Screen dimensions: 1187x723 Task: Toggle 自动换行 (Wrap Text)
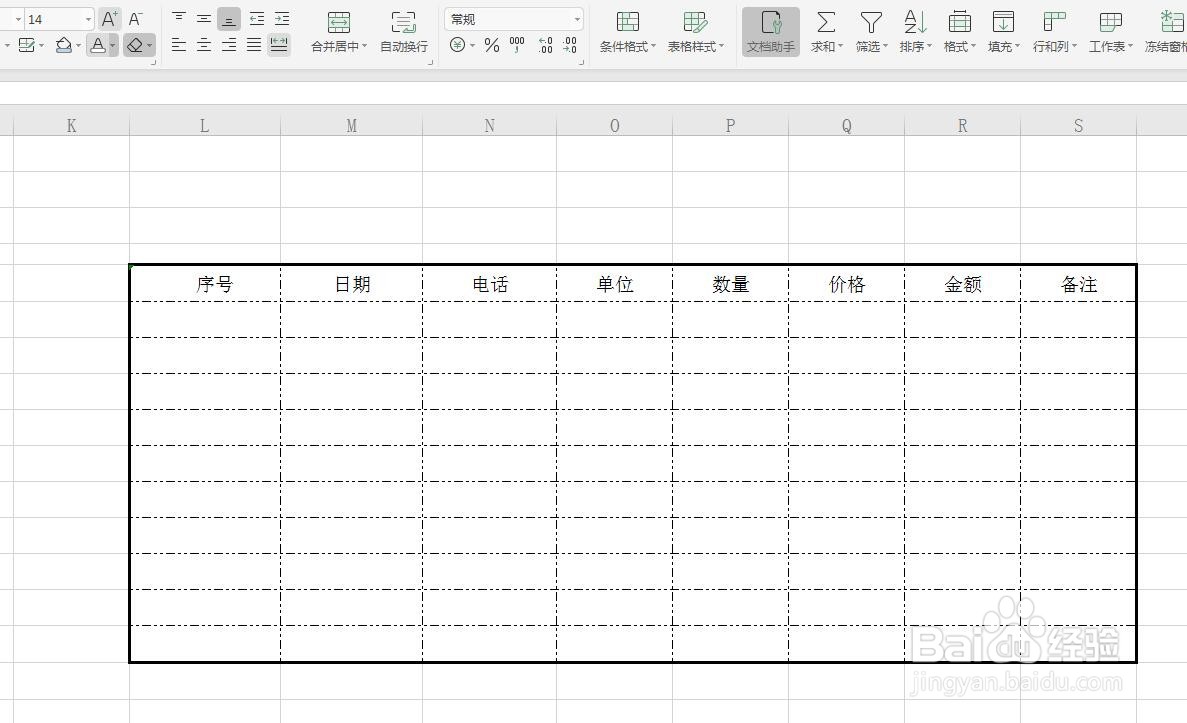coord(403,32)
